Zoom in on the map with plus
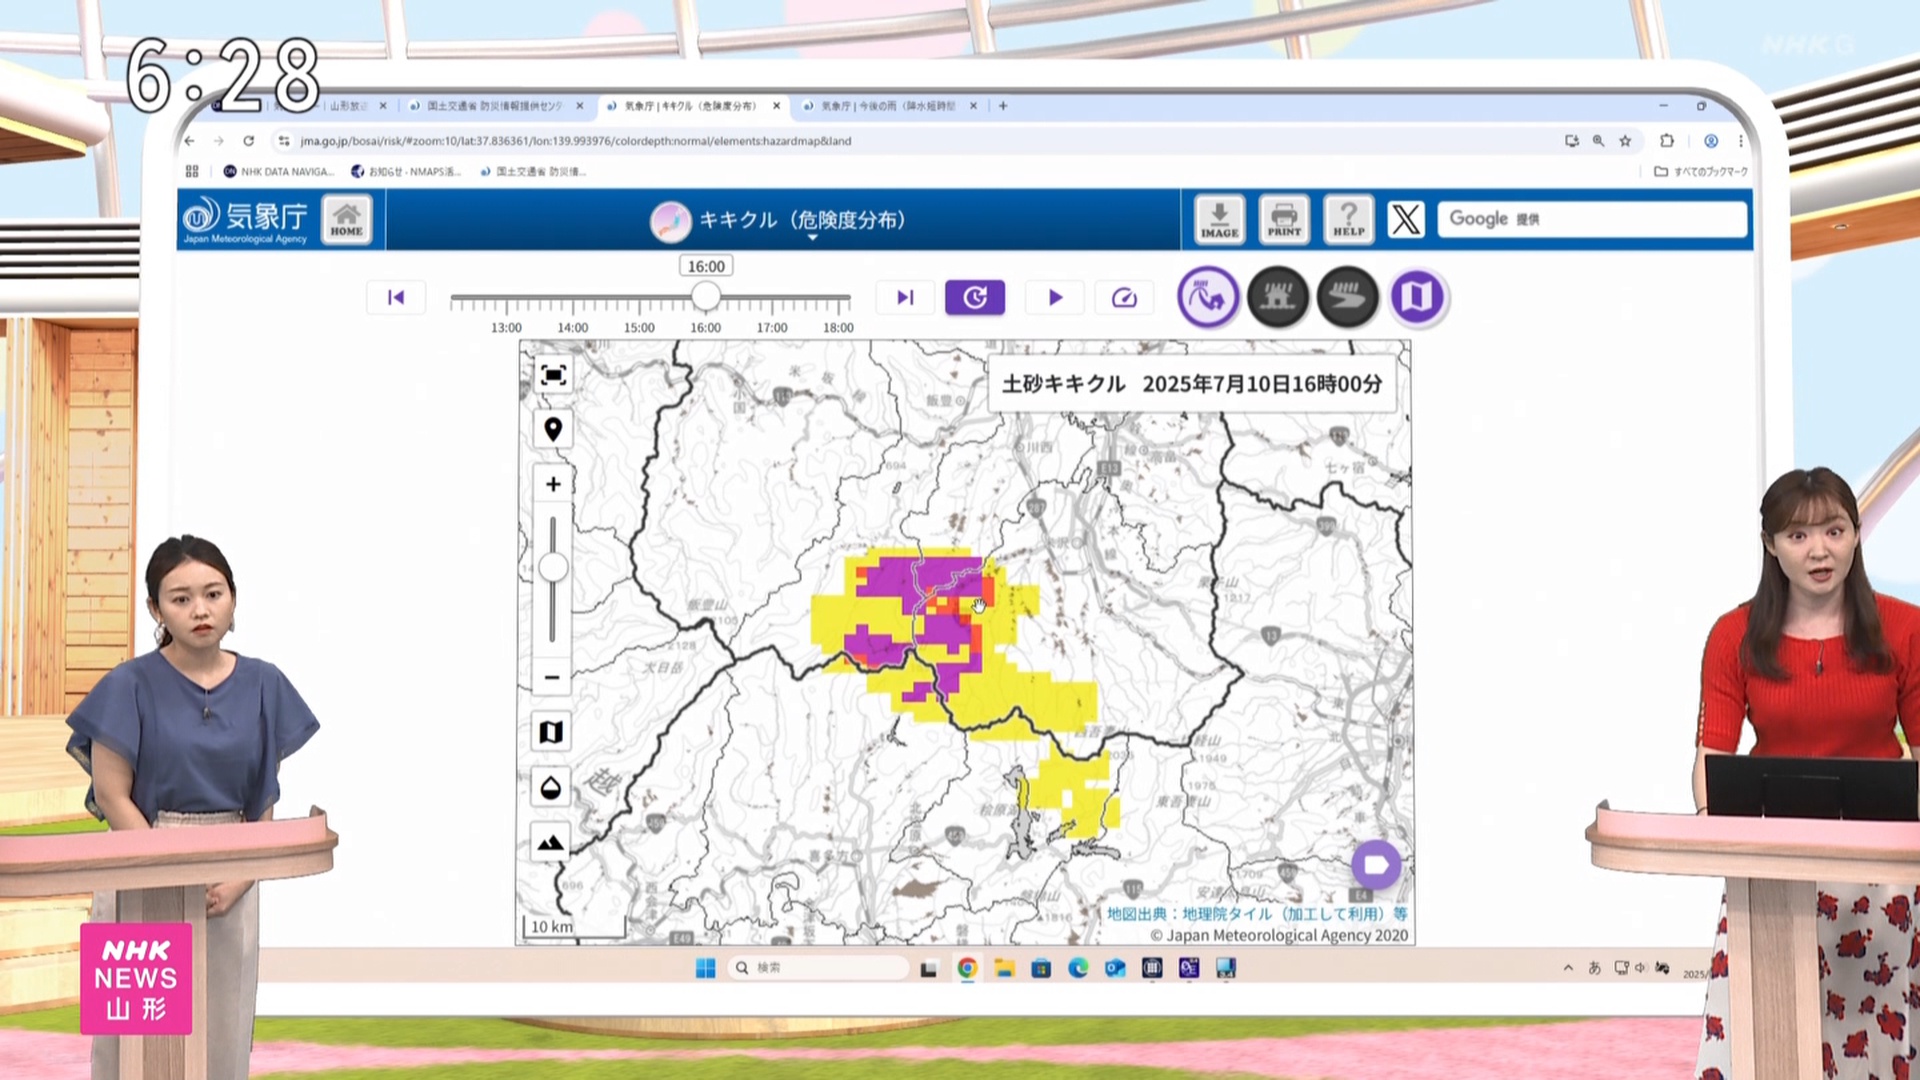 click(552, 484)
